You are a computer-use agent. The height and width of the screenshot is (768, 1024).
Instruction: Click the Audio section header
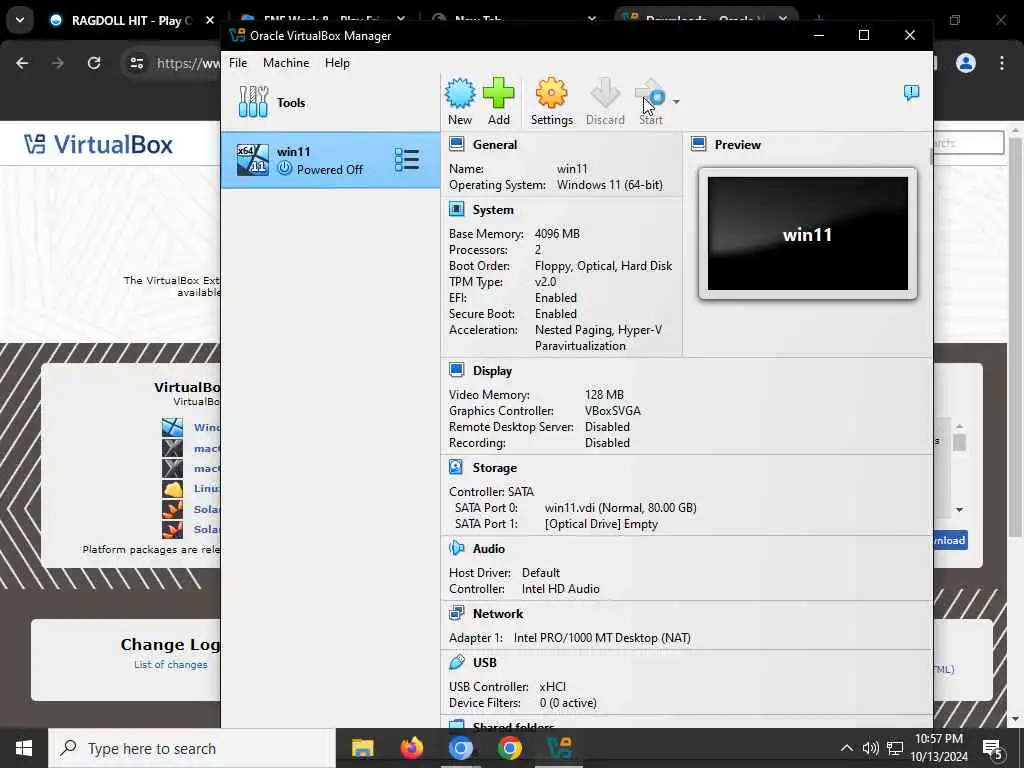pos(488,549)
